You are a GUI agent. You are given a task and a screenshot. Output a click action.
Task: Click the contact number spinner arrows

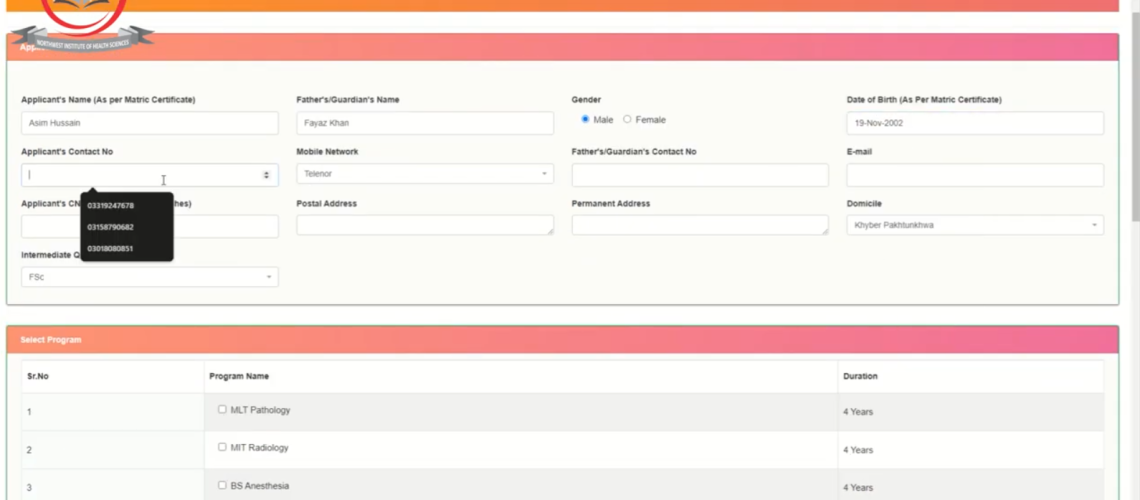tap(266, 175)
